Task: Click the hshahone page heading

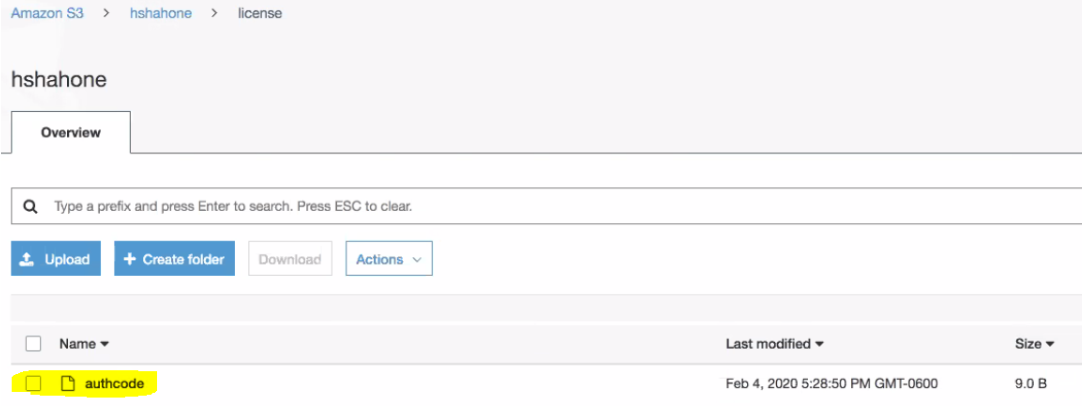Action: pos(59,79)
